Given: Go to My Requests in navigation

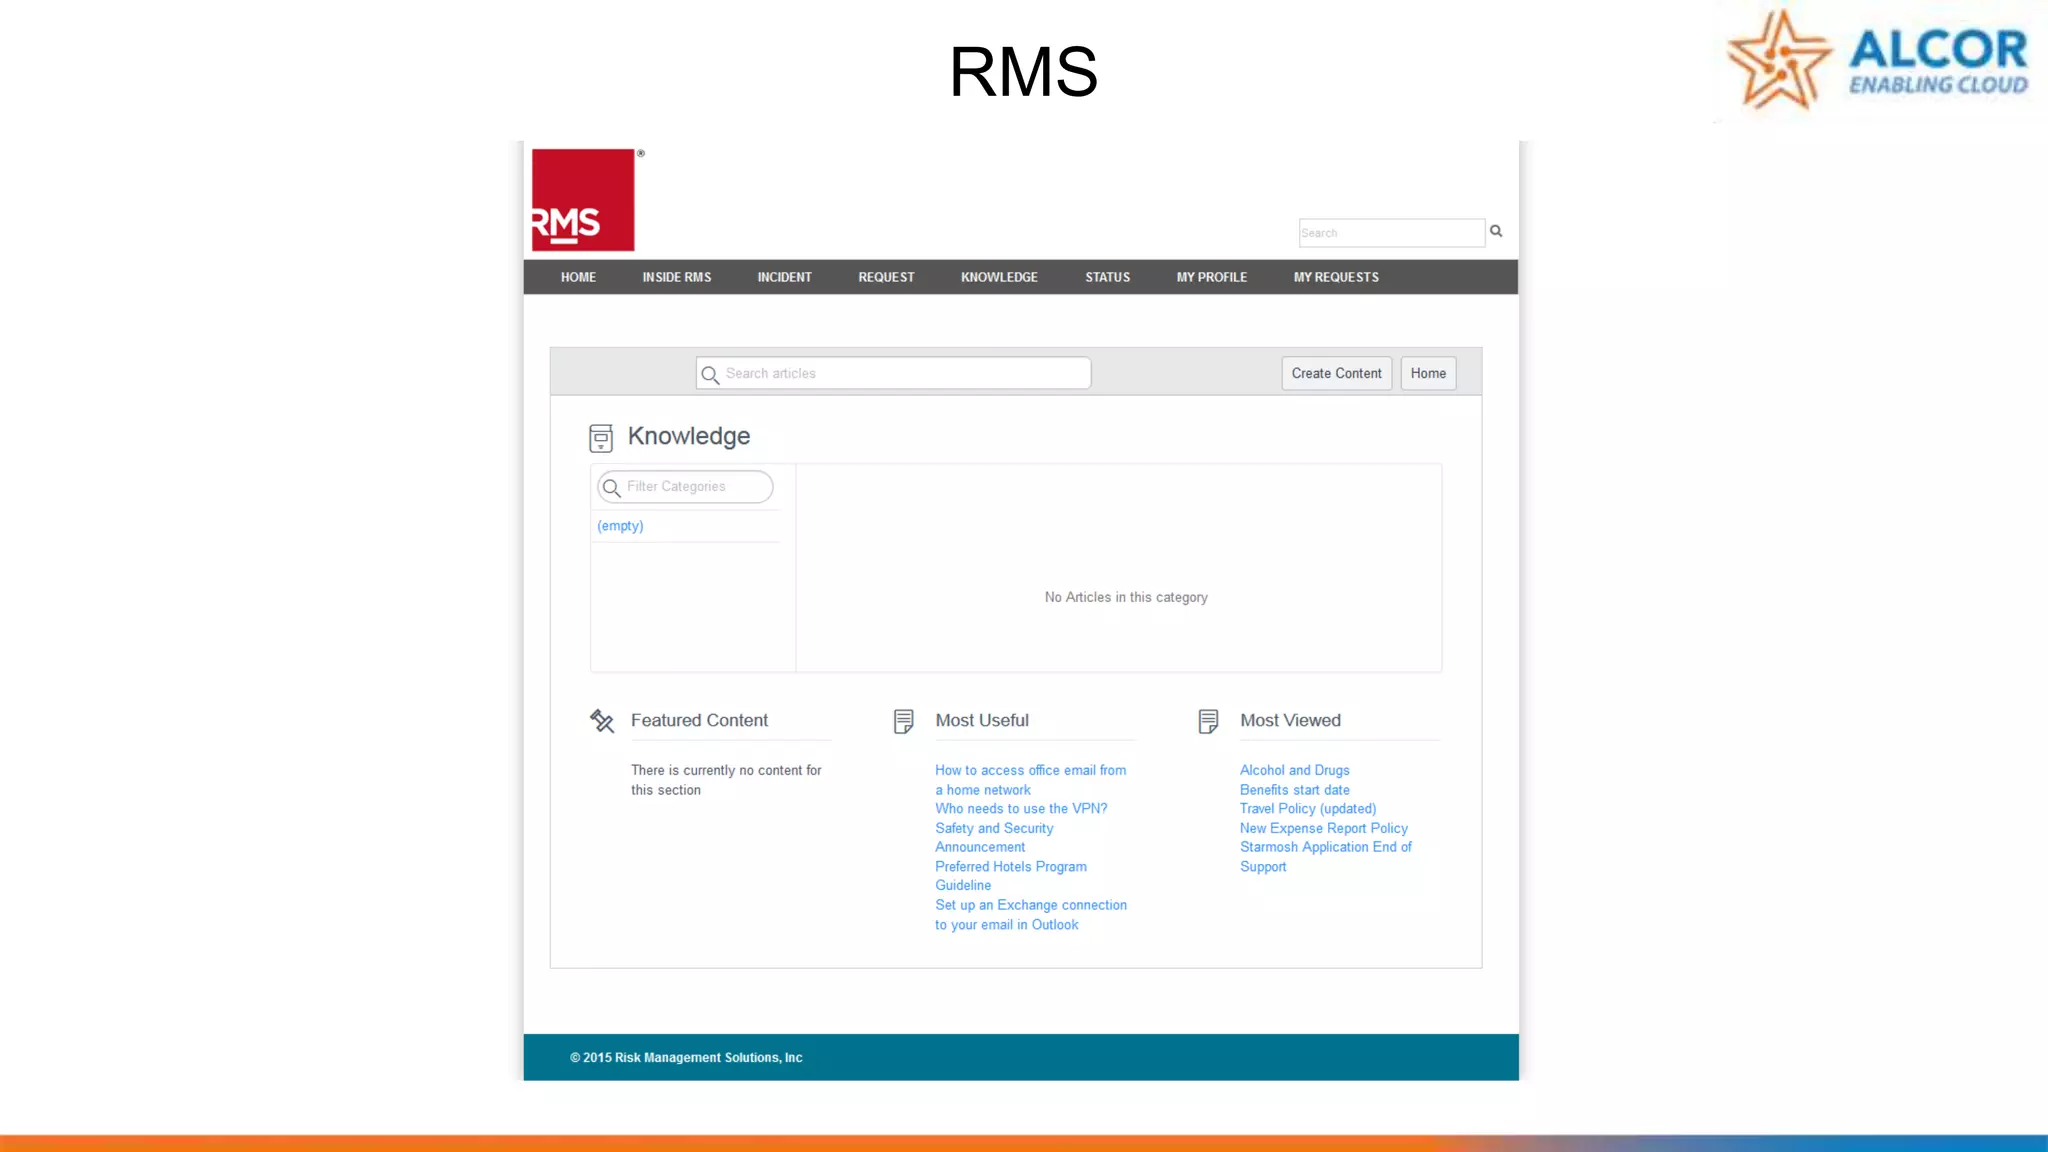Looking at the screenshot, I should (x=1336, y=277).
